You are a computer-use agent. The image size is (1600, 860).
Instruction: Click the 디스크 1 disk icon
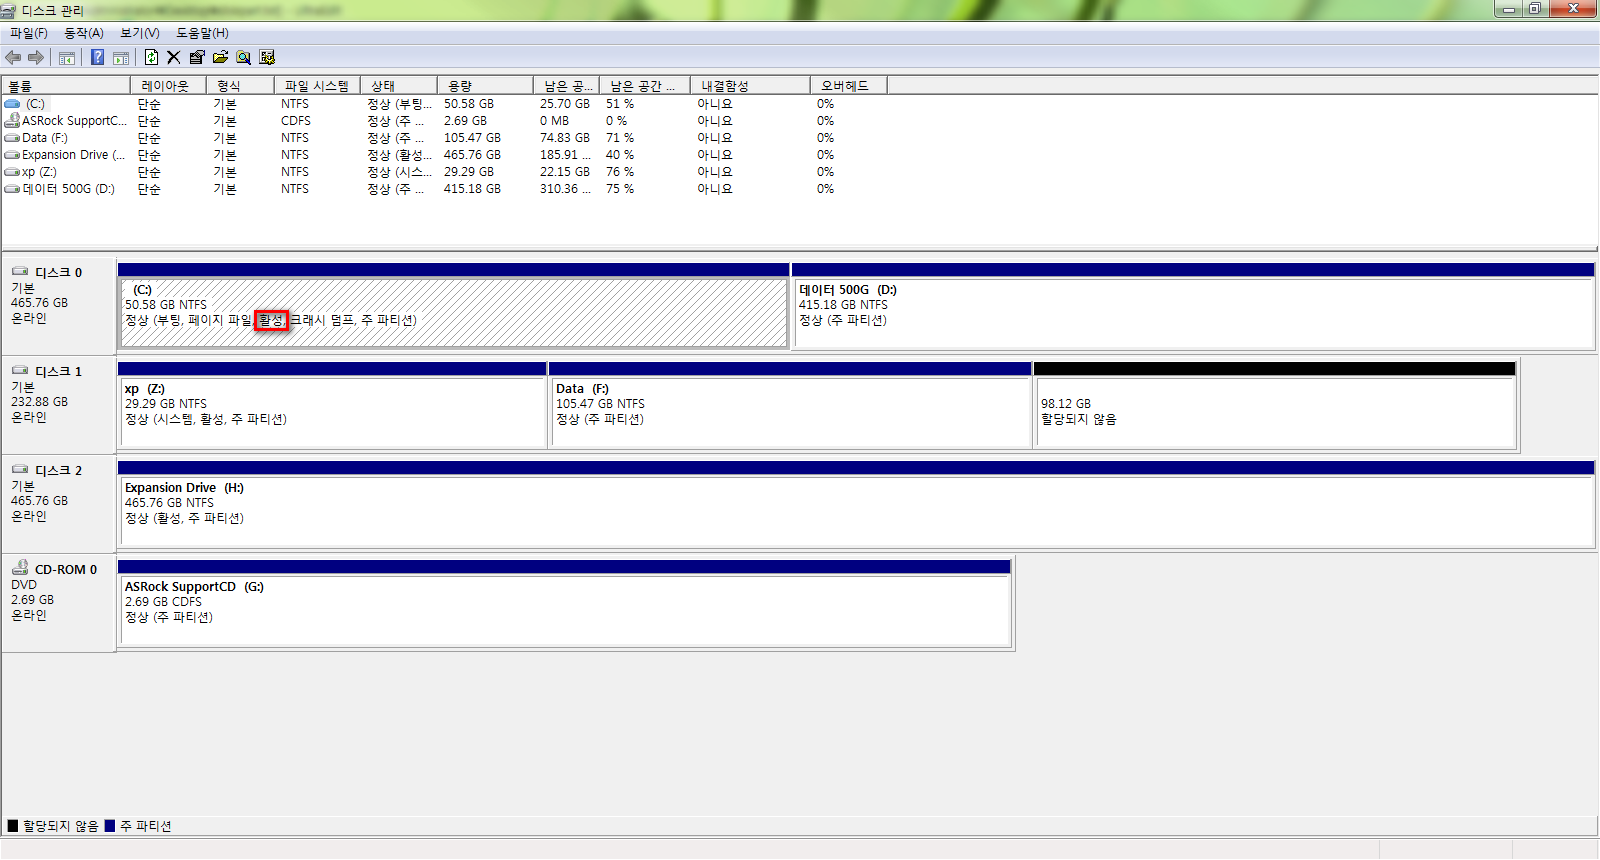(x=20, y=370)
